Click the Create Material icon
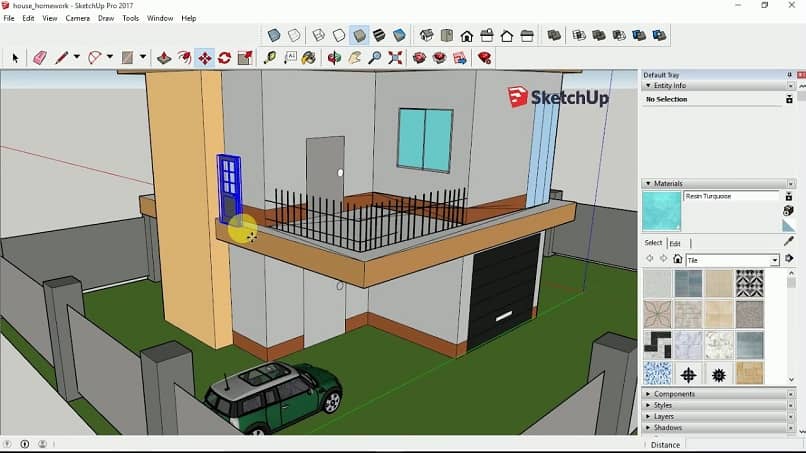The image size is (806, 453). pyautogui.click(x=789, y=210)
